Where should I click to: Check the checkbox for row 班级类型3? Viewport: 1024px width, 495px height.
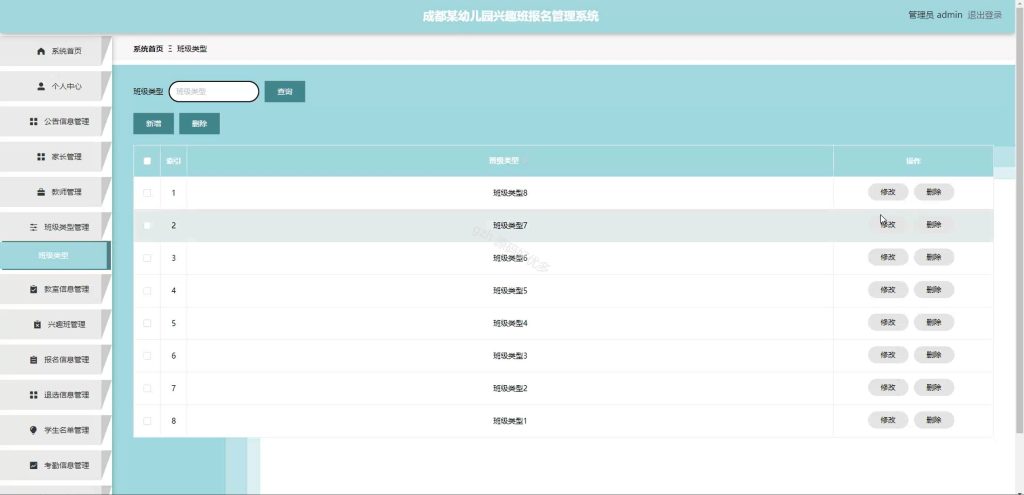point(147,356)
